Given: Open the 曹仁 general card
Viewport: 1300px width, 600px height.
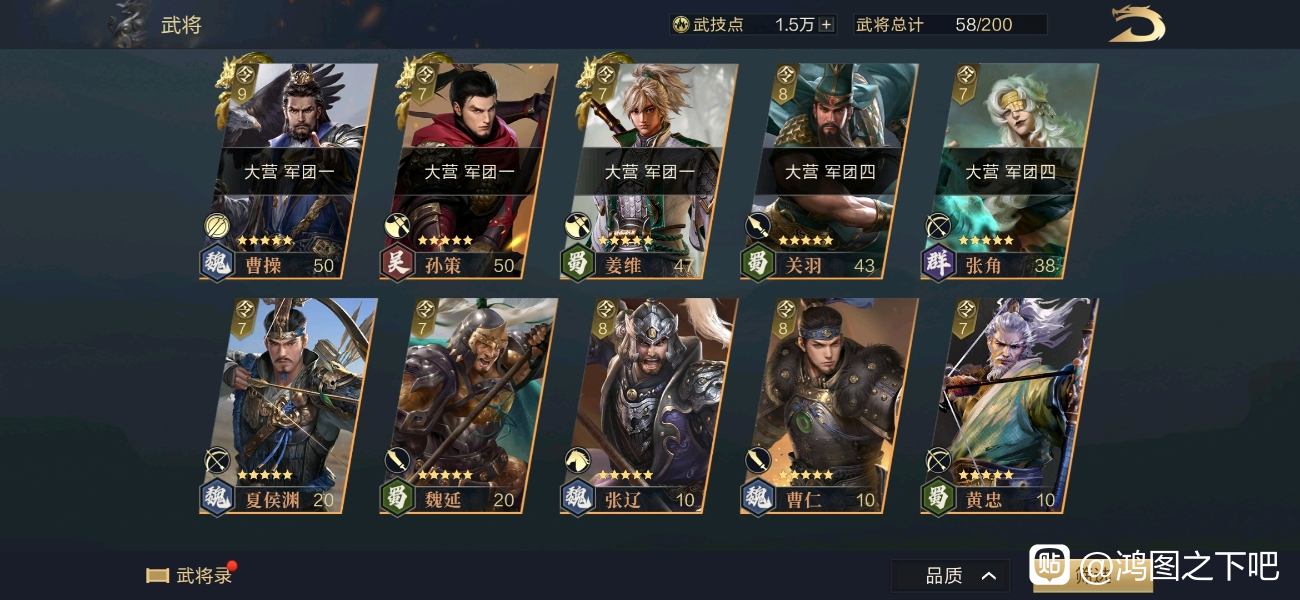Looking at the screenshot, I should (829, 406).
